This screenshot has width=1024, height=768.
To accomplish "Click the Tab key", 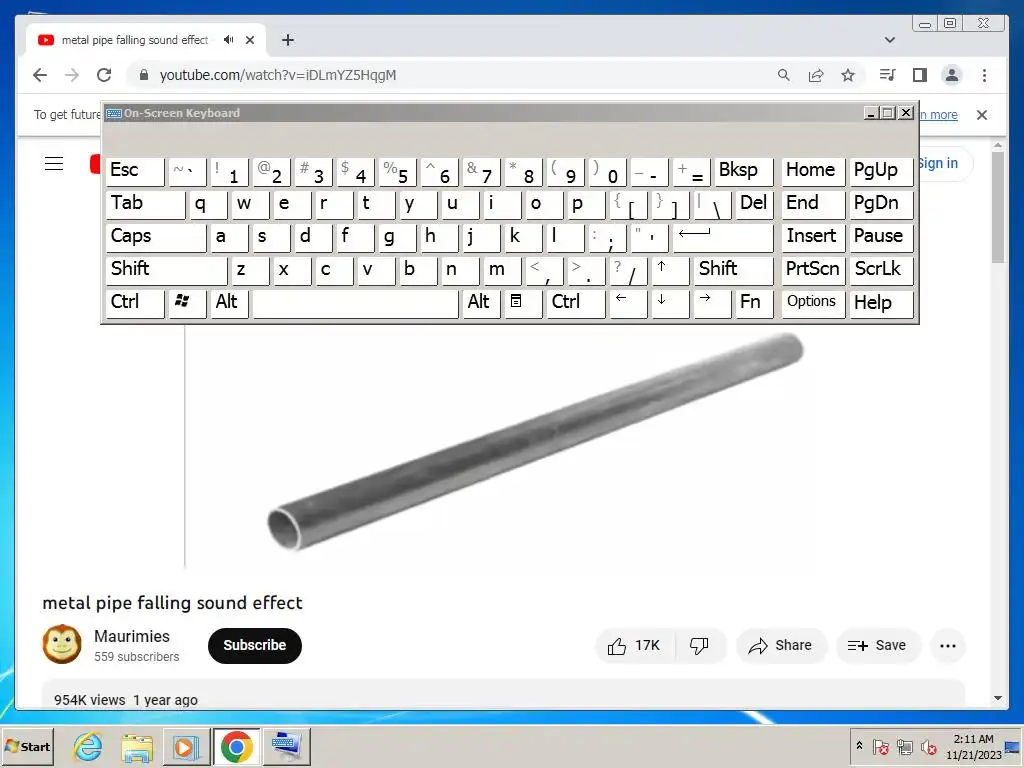I will [x=146, y=204].
